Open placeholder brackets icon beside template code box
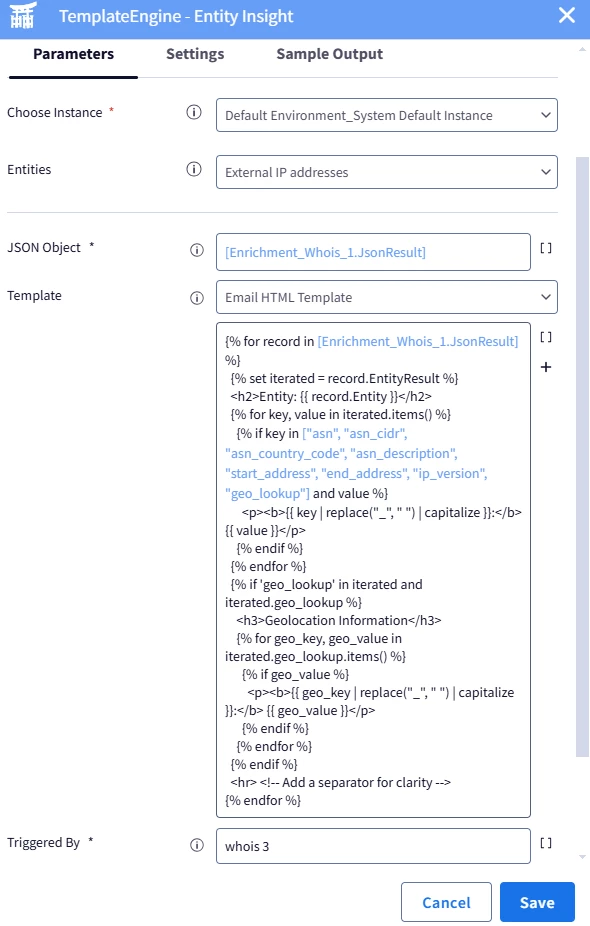 [x=546, y=337]
